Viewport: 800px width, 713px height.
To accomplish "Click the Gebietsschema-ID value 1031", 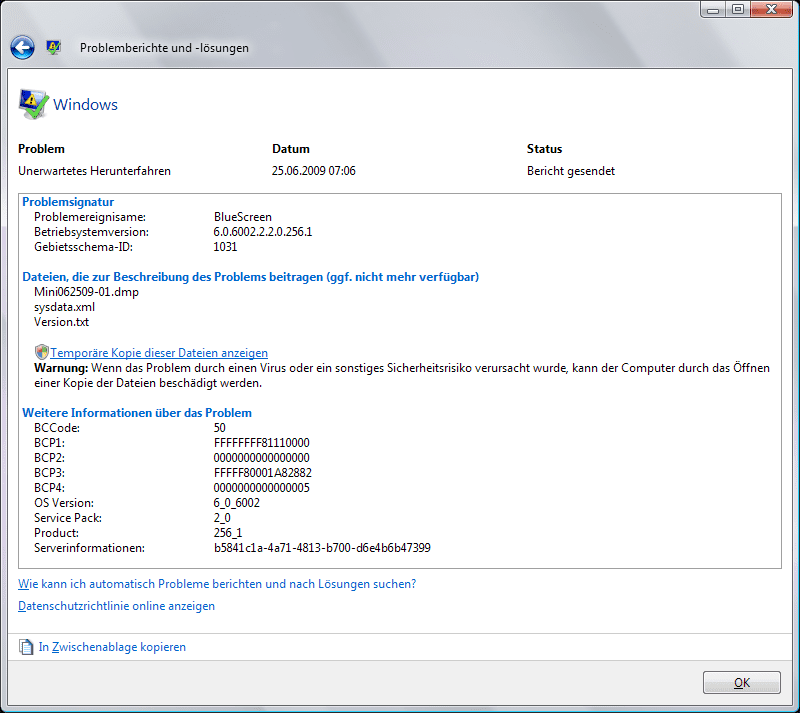I will pos(225,247).
